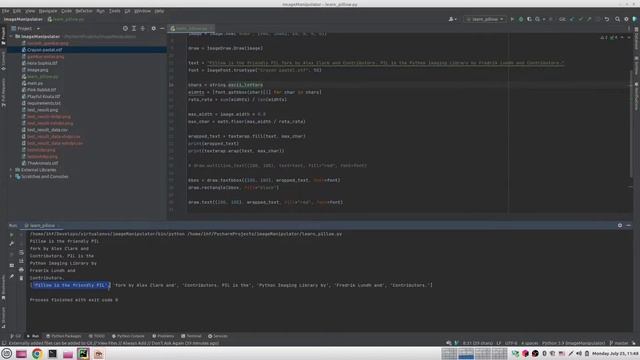The width and height of the screenshot is (640, 360).
Task: Collapse the ImageManipulator root folder
Action: pyautogui.click(x=11, y=36)
